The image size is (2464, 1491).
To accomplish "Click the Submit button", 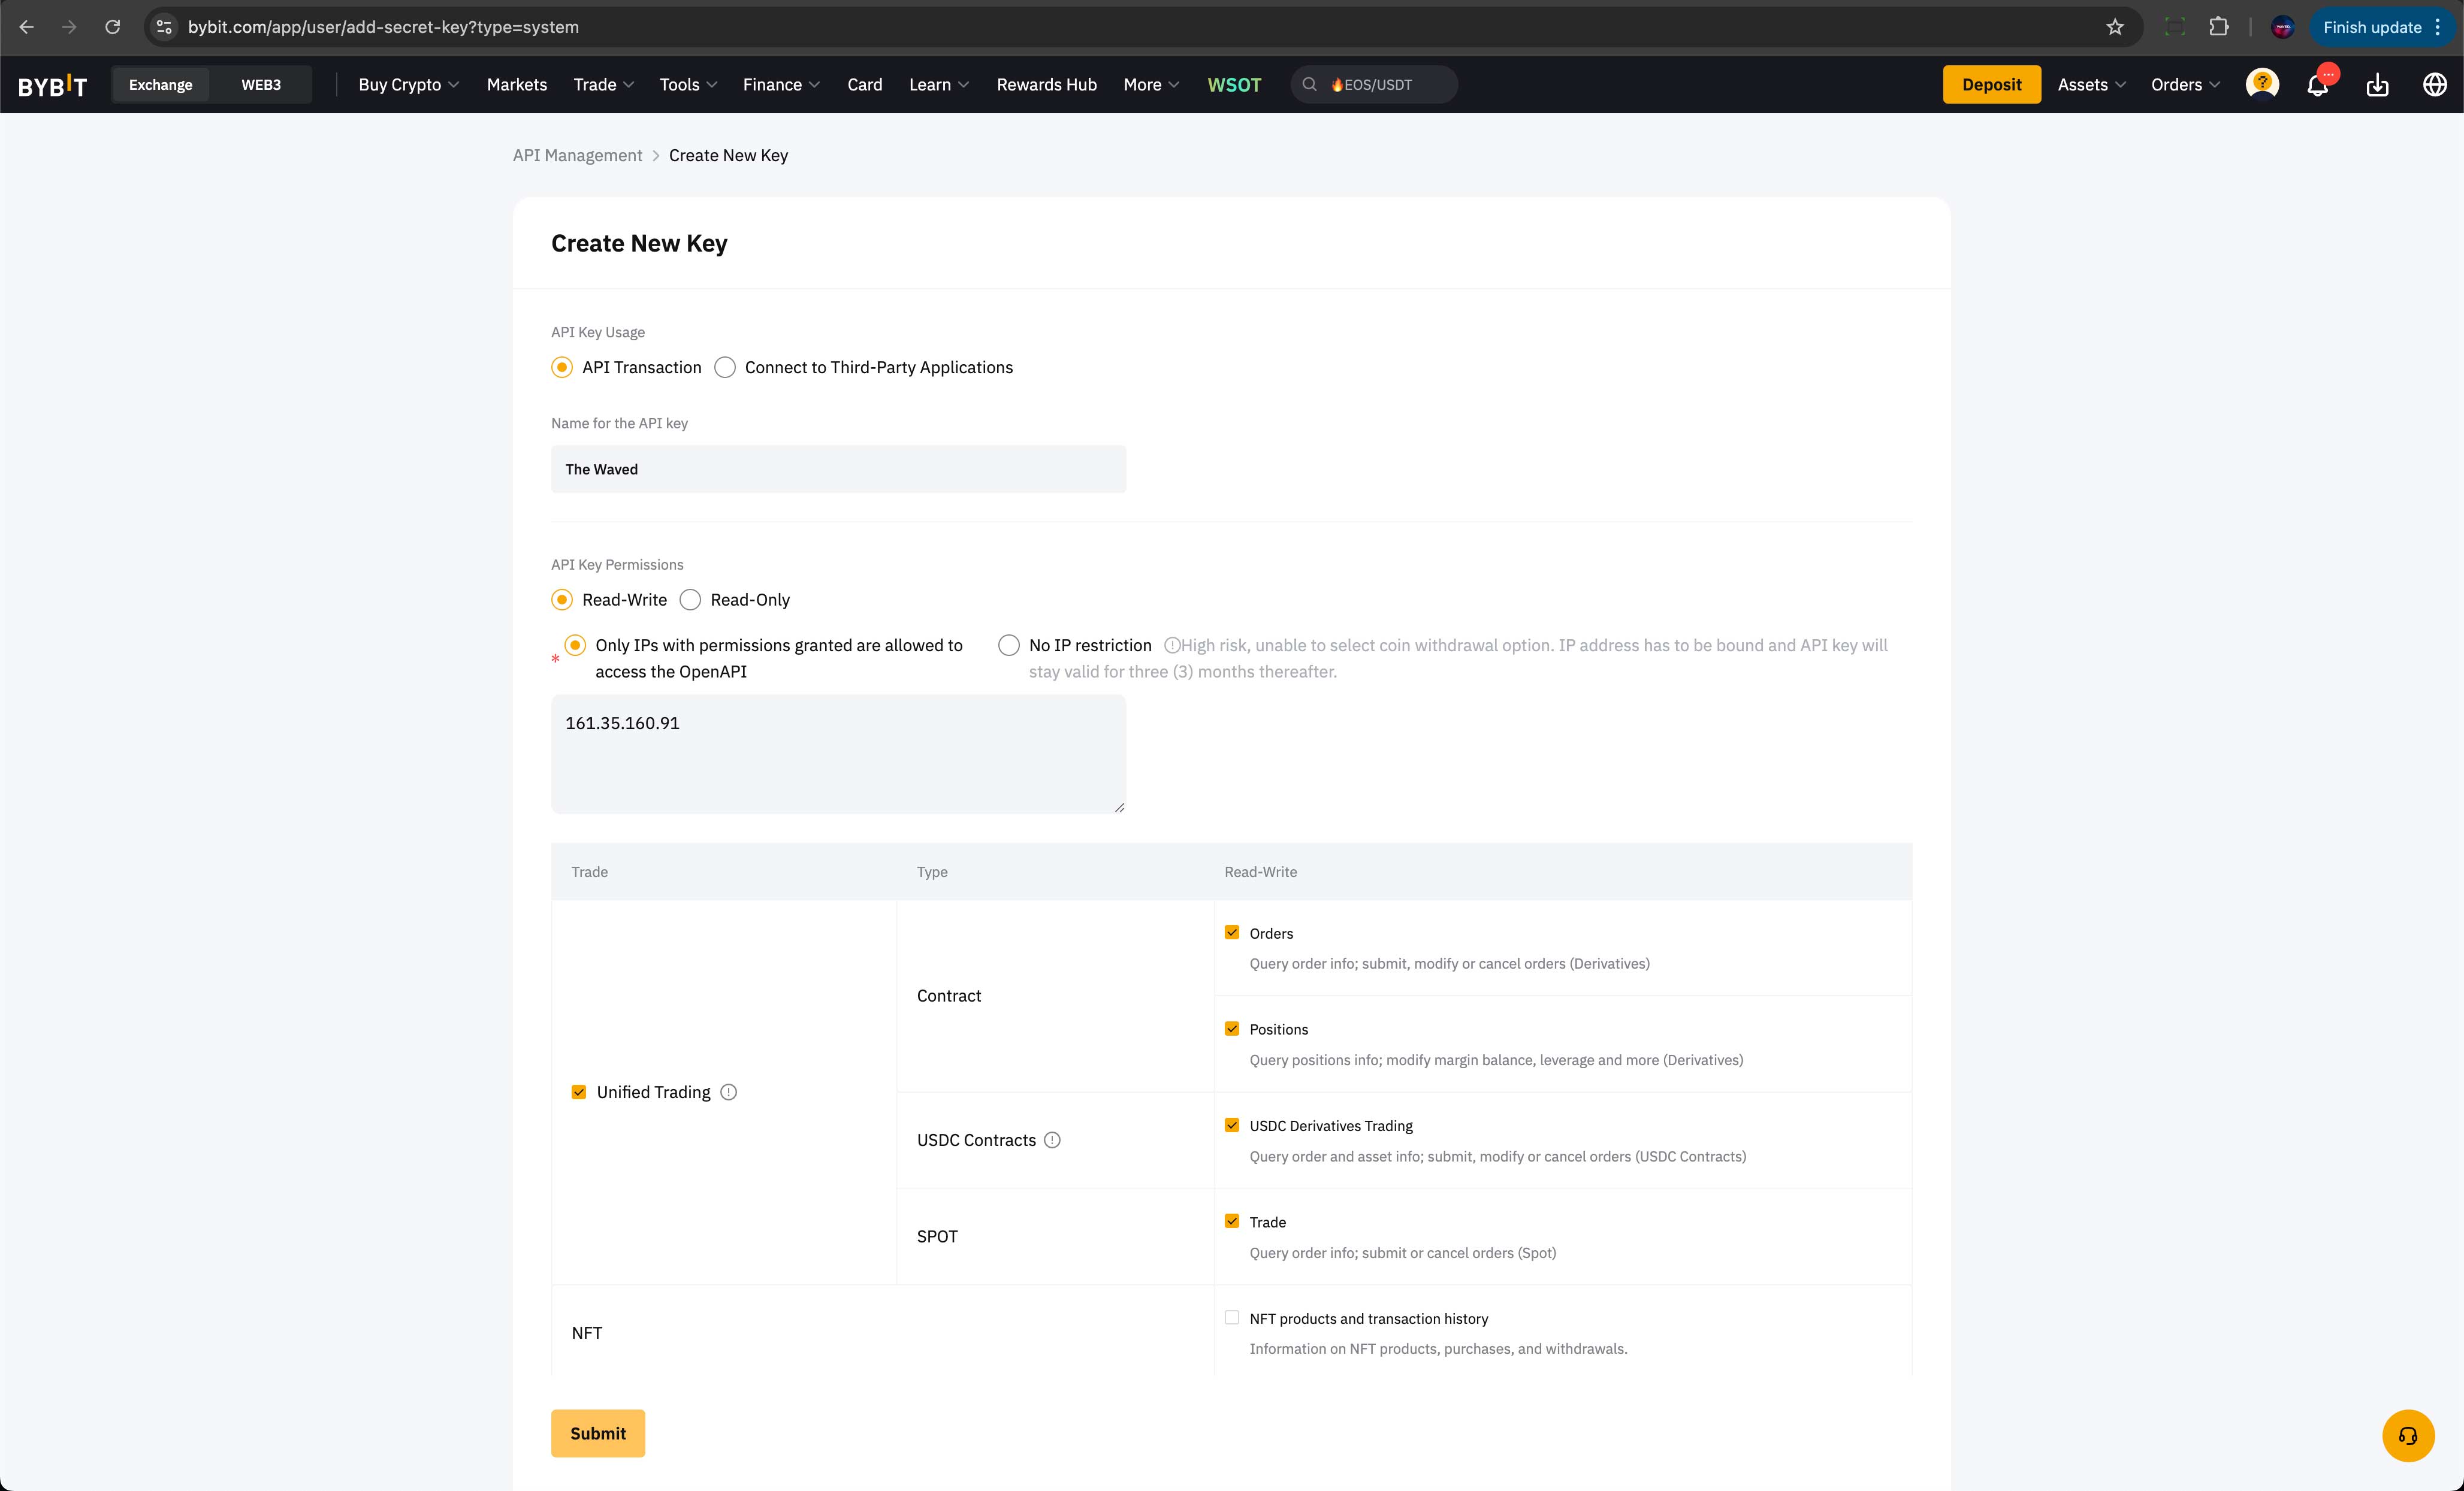I will [x=599, y=1433].
